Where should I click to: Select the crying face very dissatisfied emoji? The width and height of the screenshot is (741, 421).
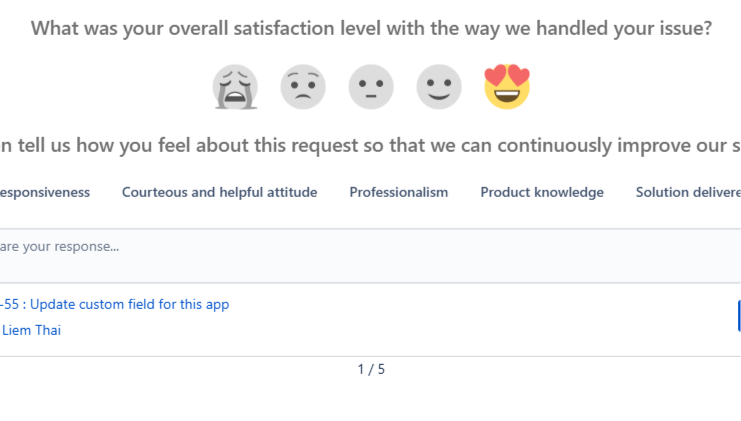click(235, 87)
